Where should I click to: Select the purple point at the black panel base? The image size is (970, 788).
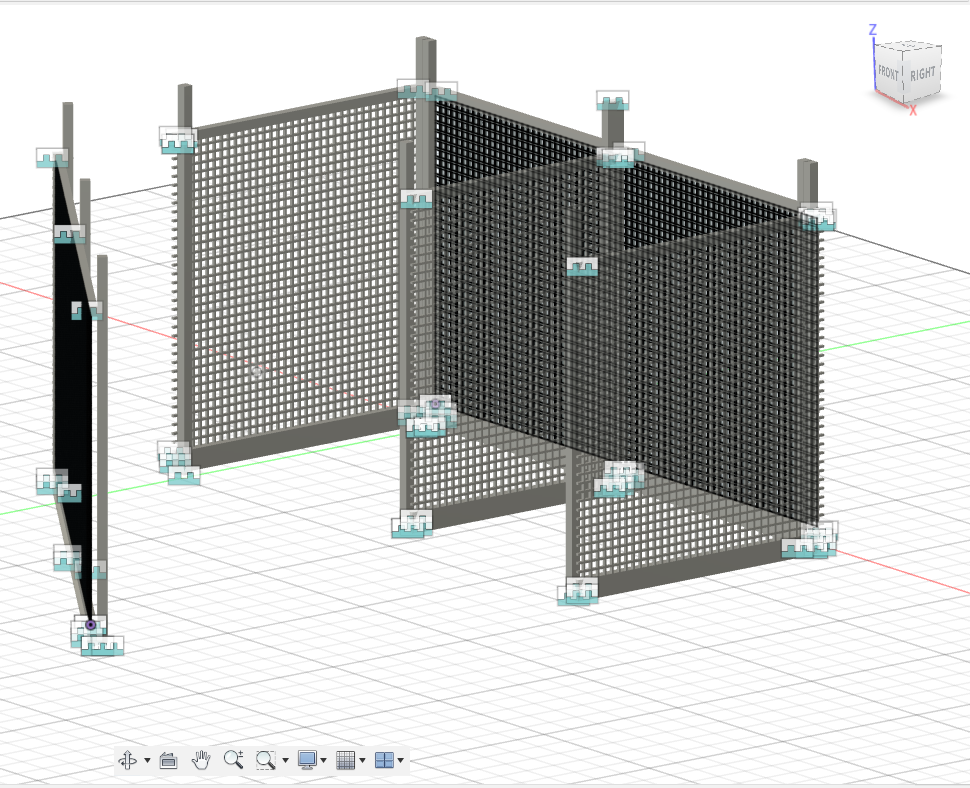click(x=91, y=625)
